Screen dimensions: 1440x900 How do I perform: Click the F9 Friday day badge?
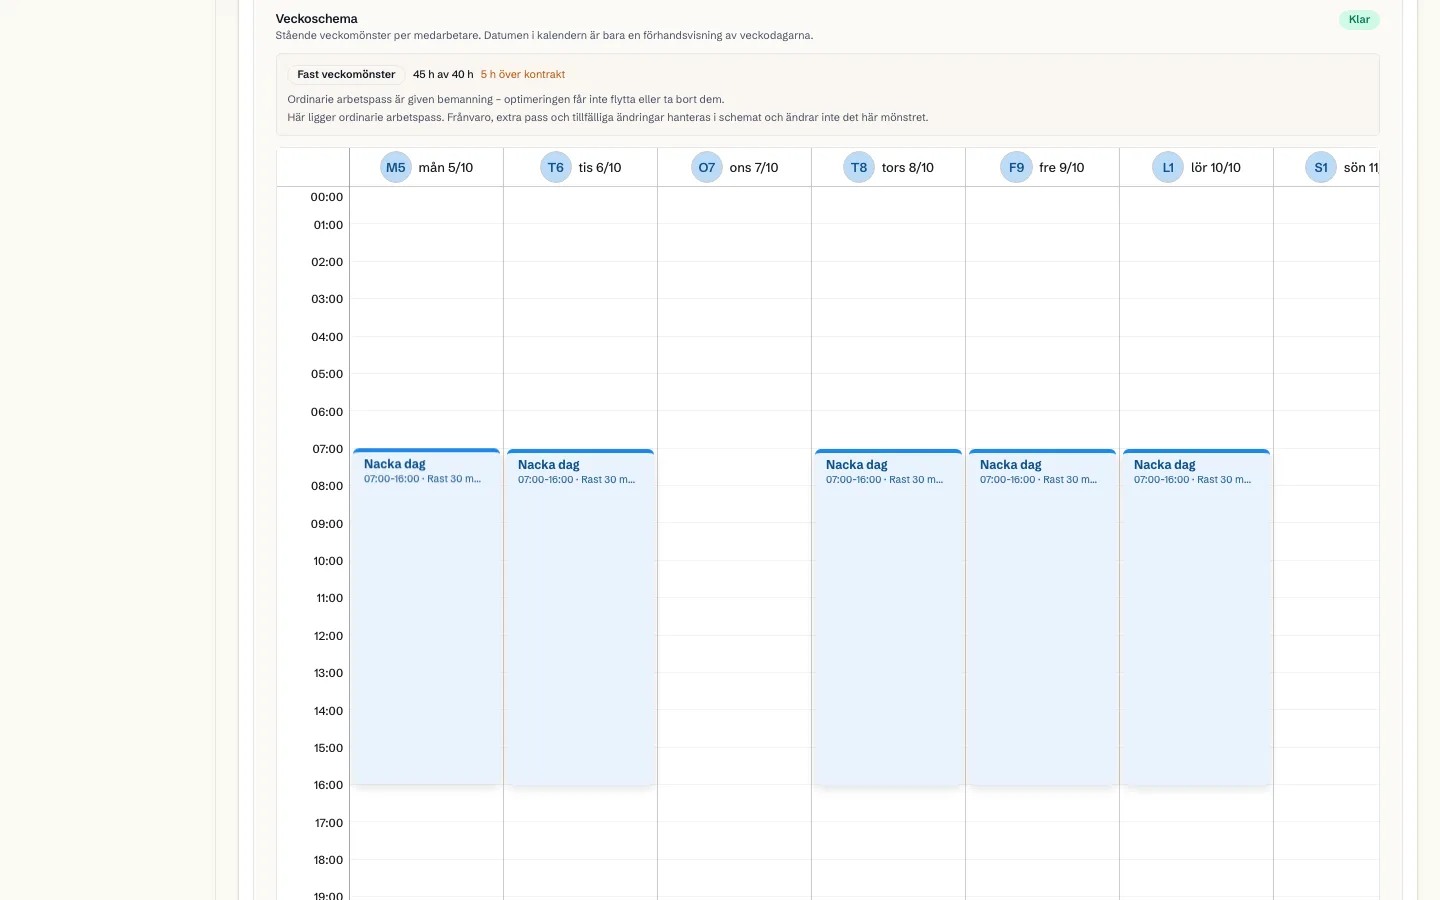(1016, 167)
